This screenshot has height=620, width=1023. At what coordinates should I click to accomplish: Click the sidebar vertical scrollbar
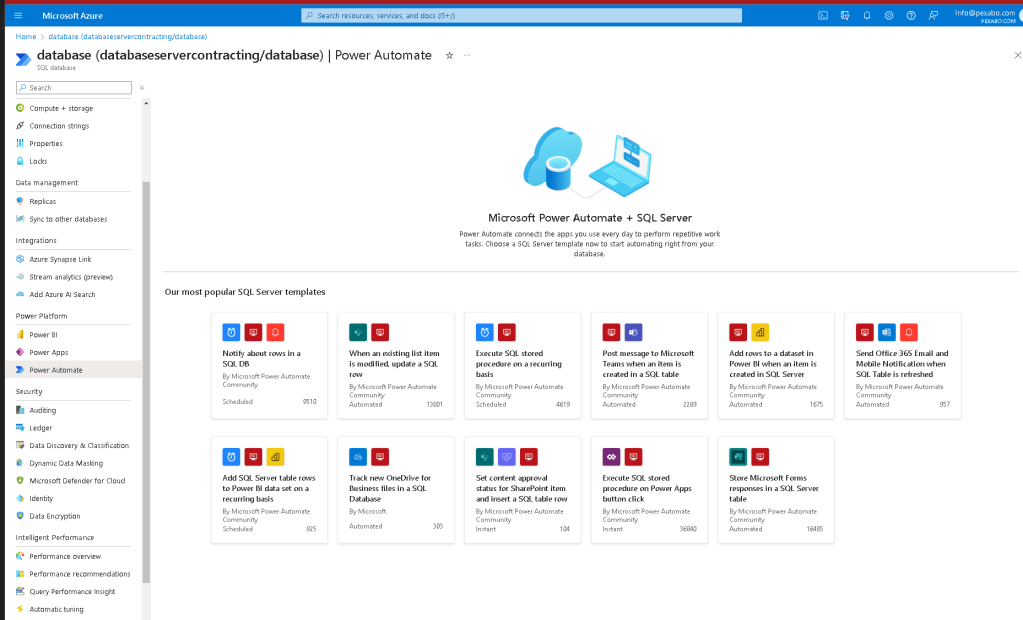click(x=146, y=382)
